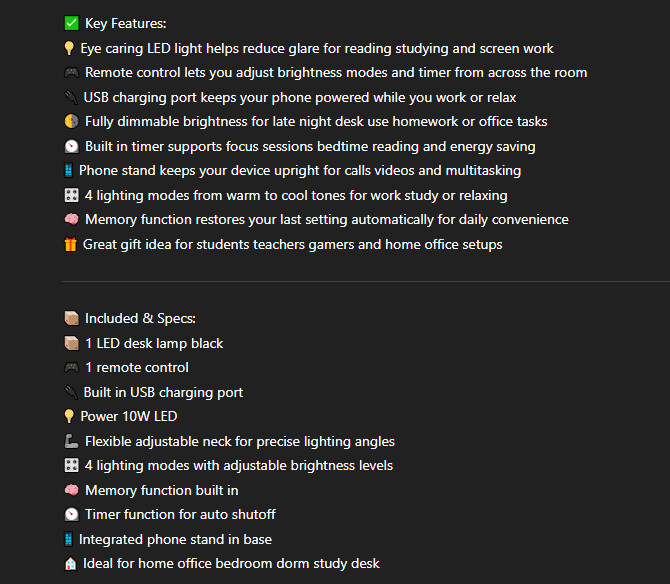
Task: Click the green checkmark beside Key Features
Action: click(71, 23)
